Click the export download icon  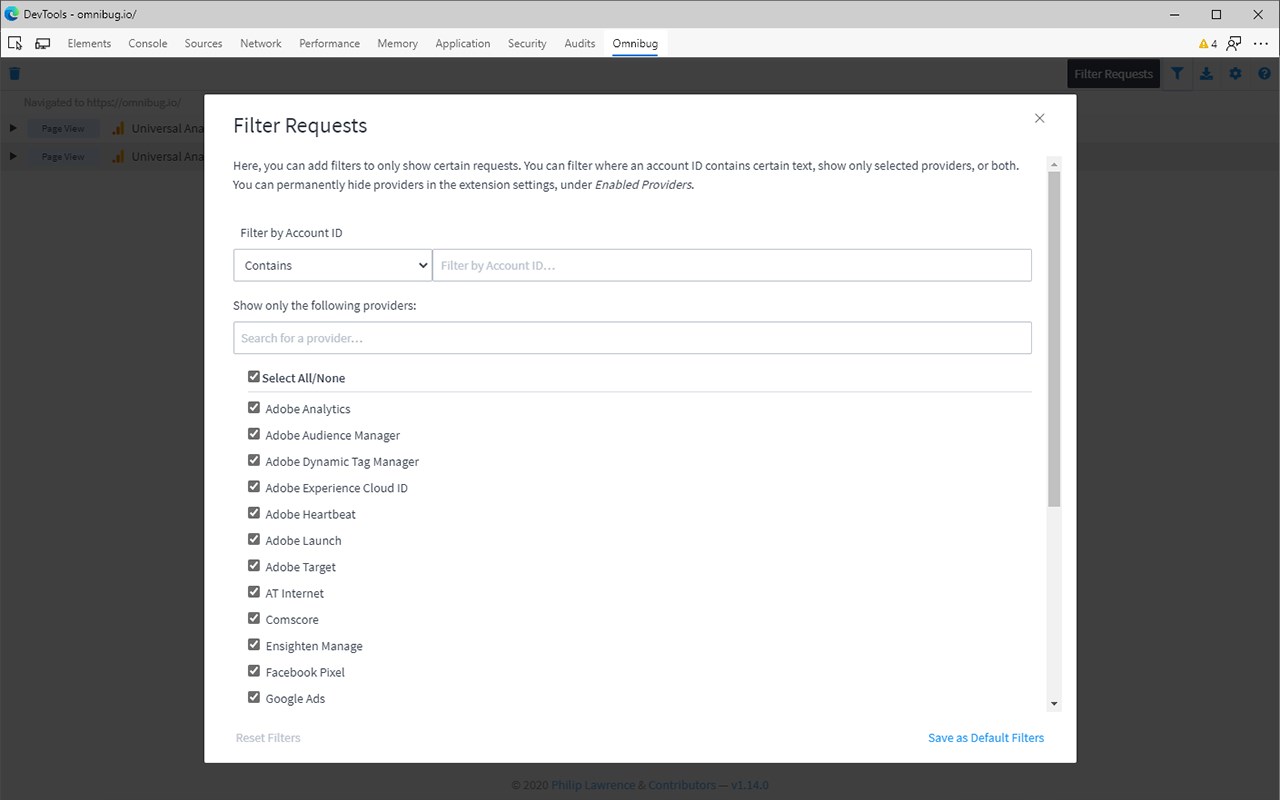1207,73
